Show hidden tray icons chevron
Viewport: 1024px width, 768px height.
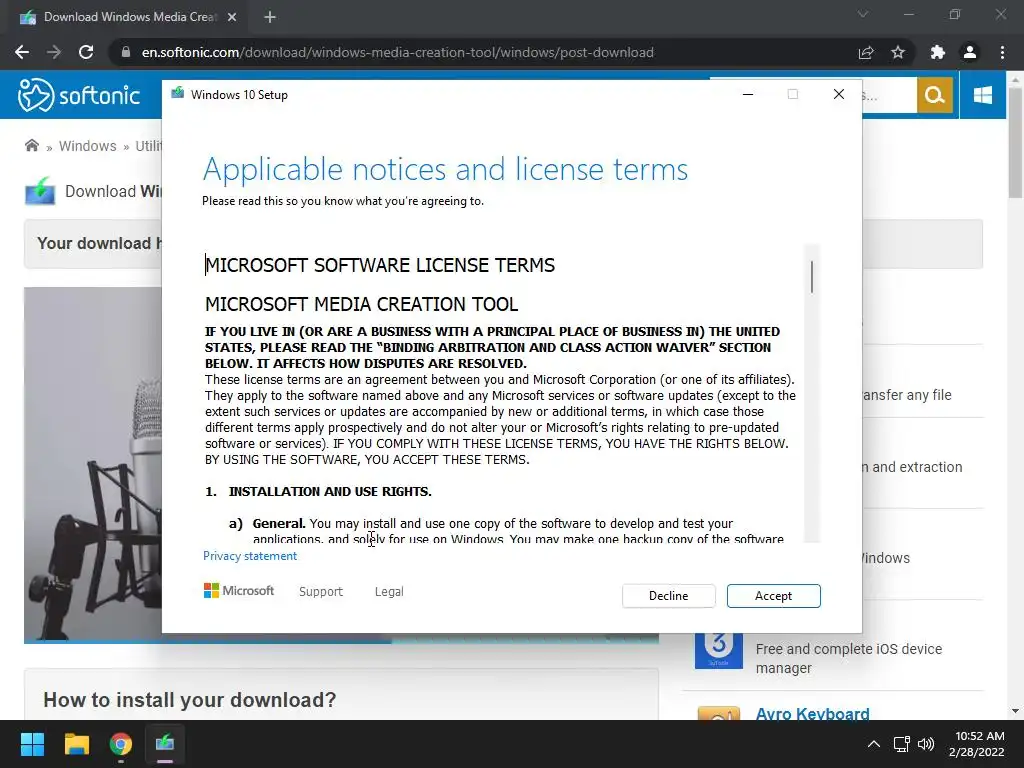pos(873,744)
